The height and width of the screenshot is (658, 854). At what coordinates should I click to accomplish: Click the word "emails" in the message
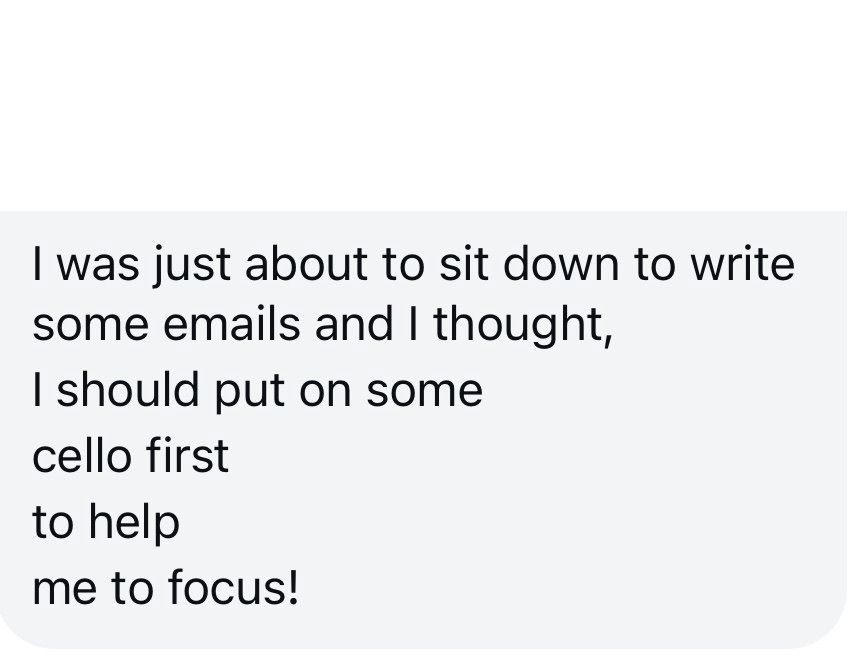231,324
